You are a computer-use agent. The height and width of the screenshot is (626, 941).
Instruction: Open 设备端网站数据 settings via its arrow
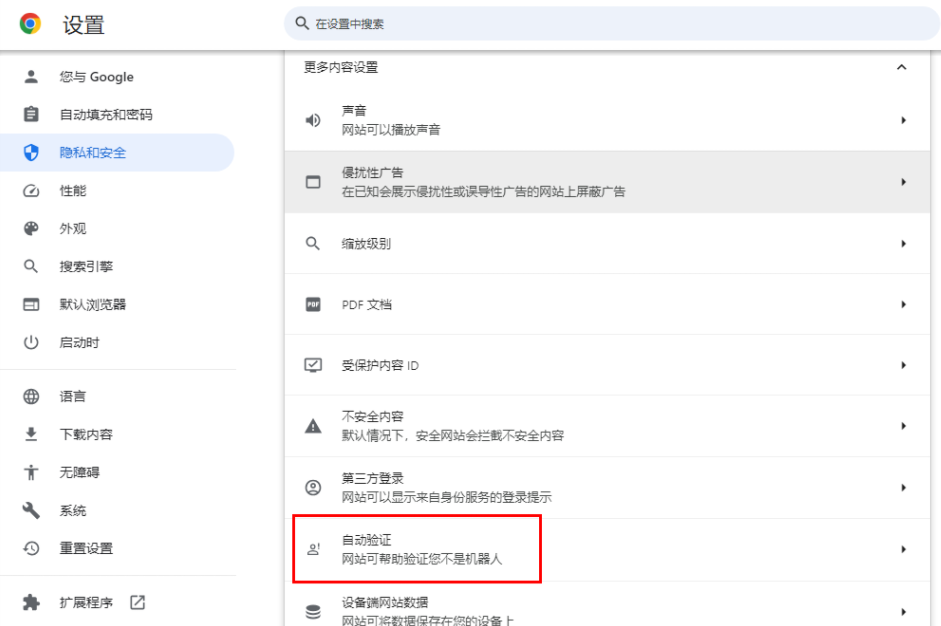click(x=903, y=612)
